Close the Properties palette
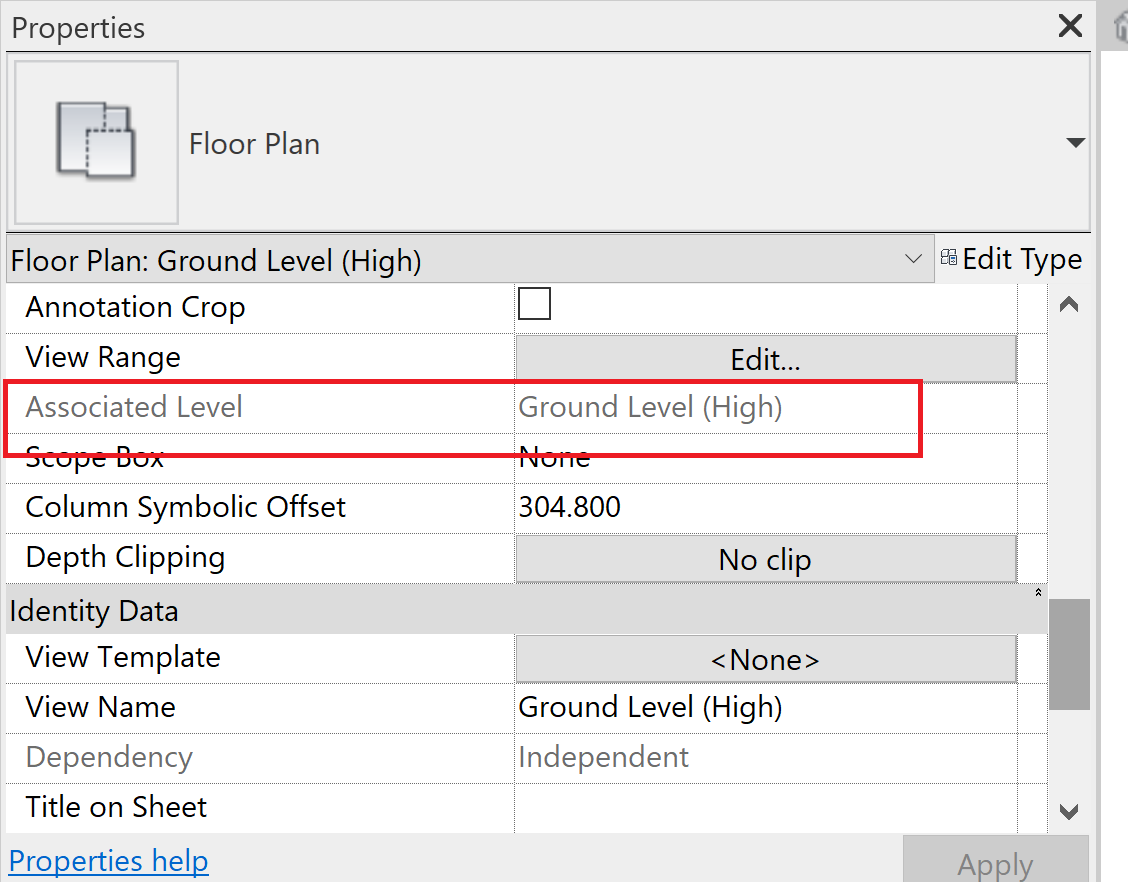 point(1070,26)
